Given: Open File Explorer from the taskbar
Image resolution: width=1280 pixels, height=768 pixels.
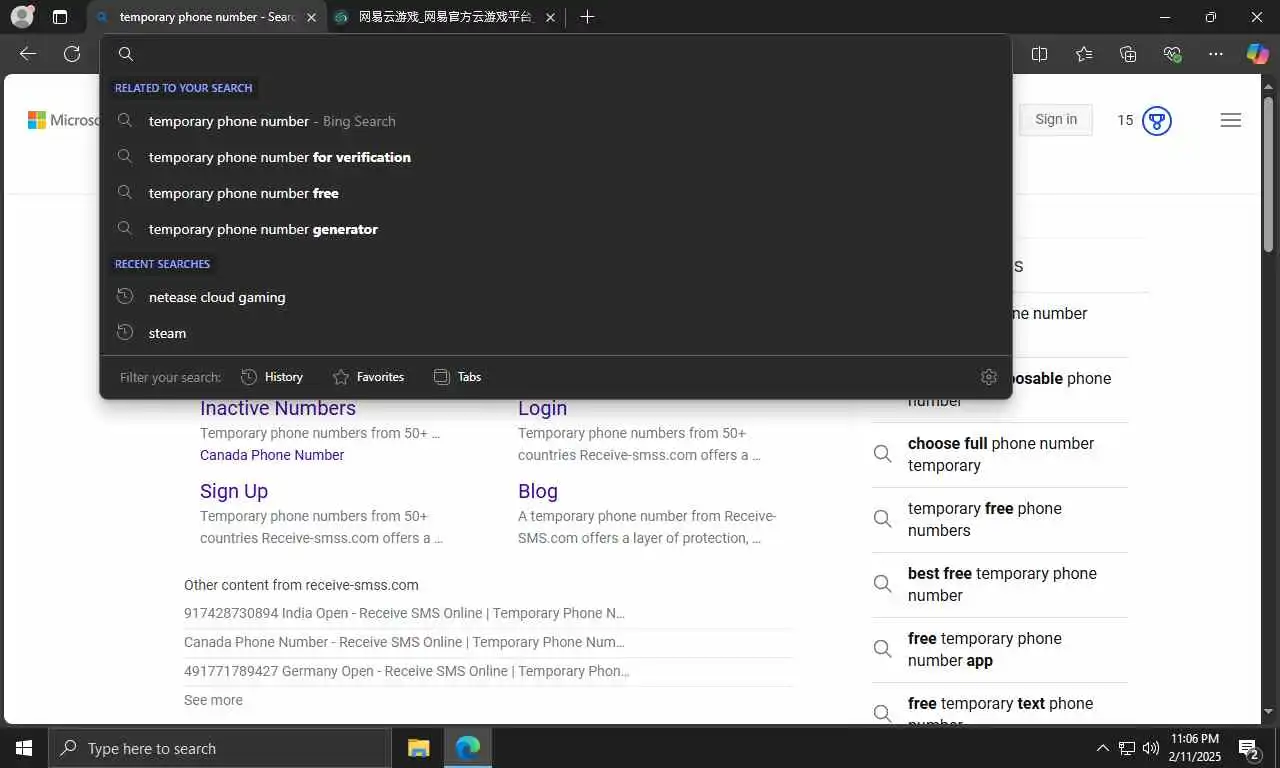Looking at the screenshot, I should pos(418,748).
